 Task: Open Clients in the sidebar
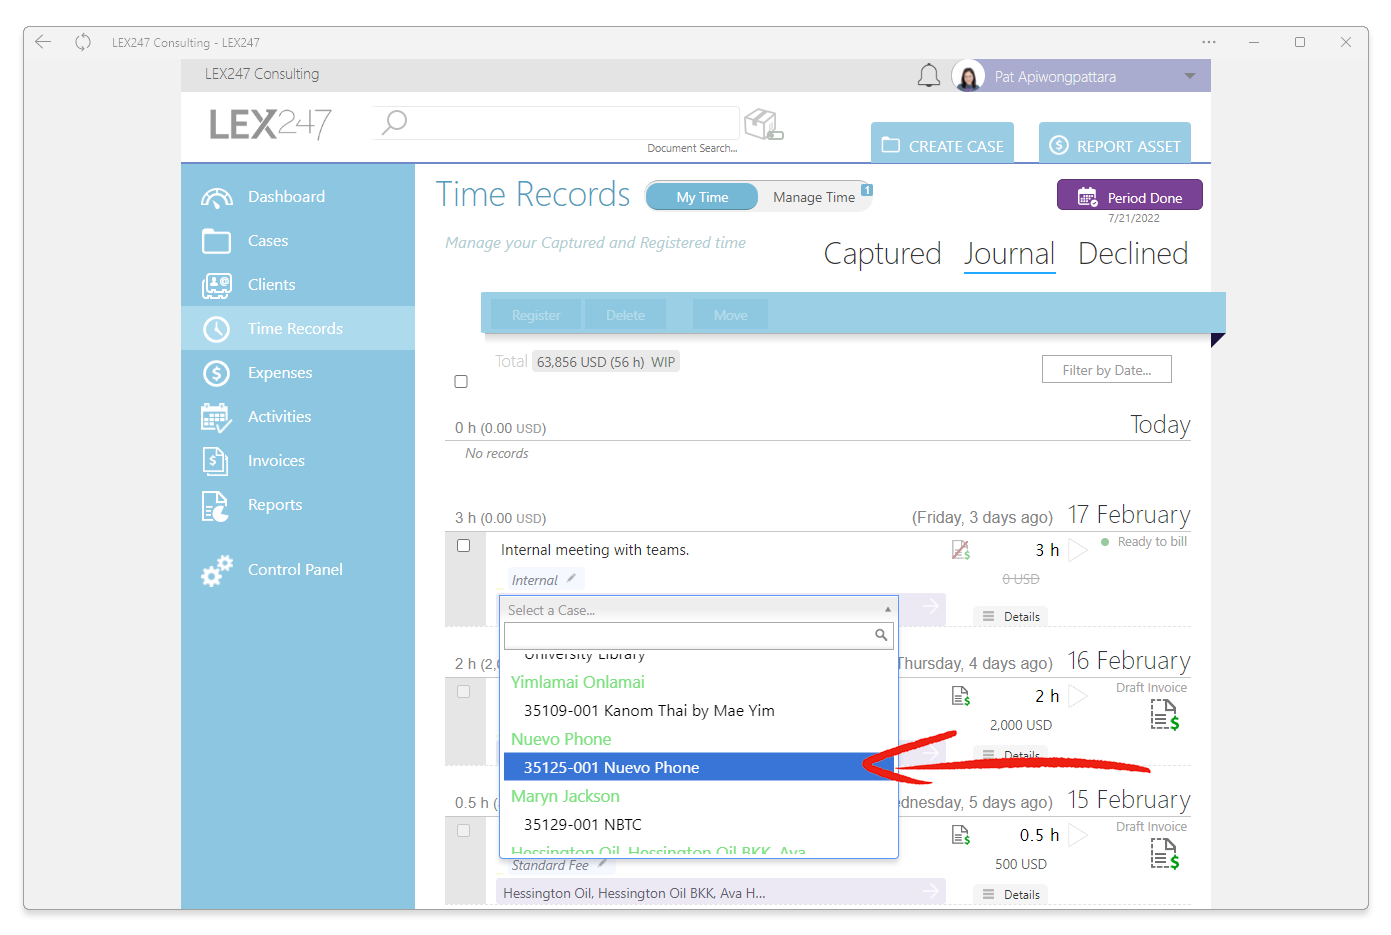coord(298,284)
